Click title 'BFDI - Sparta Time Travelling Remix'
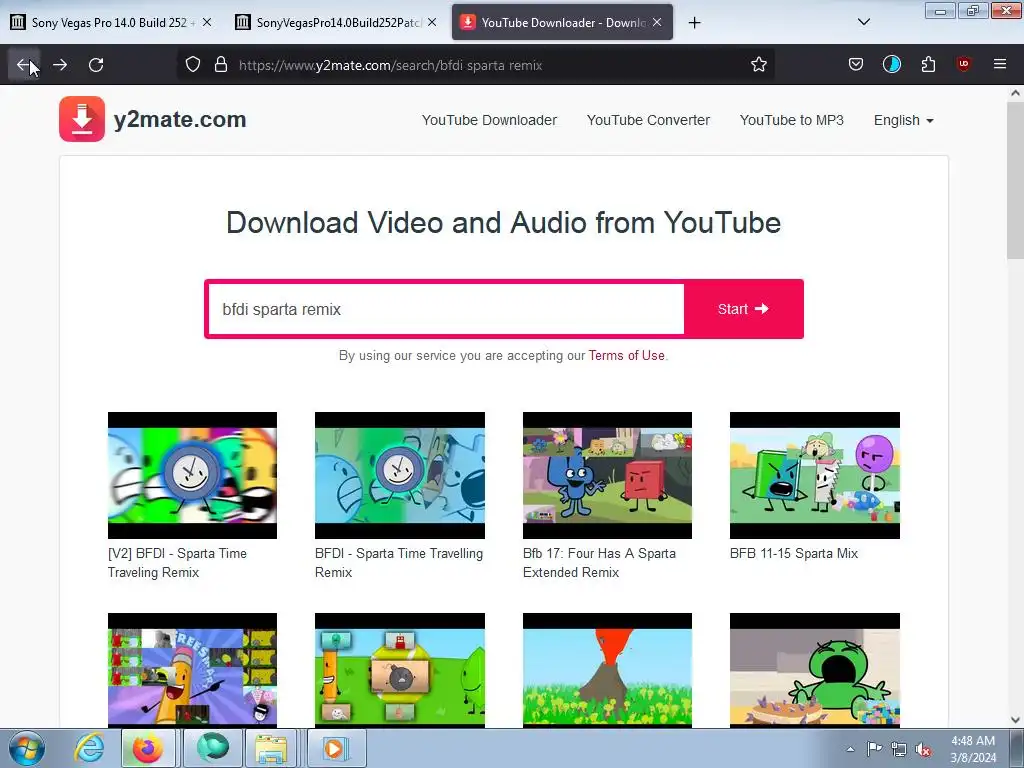1024x768 pixels. 399,562
